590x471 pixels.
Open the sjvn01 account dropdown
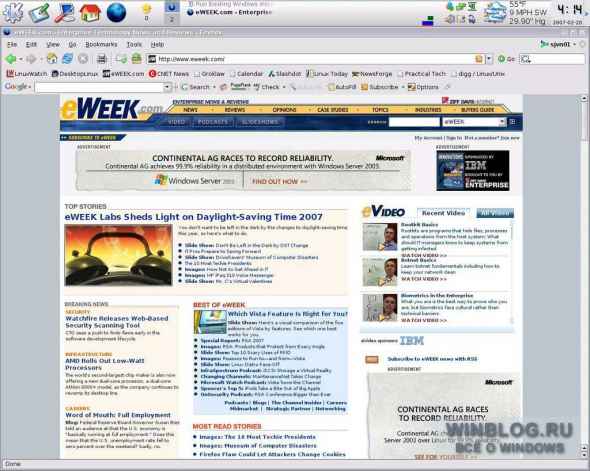[558, 44]
